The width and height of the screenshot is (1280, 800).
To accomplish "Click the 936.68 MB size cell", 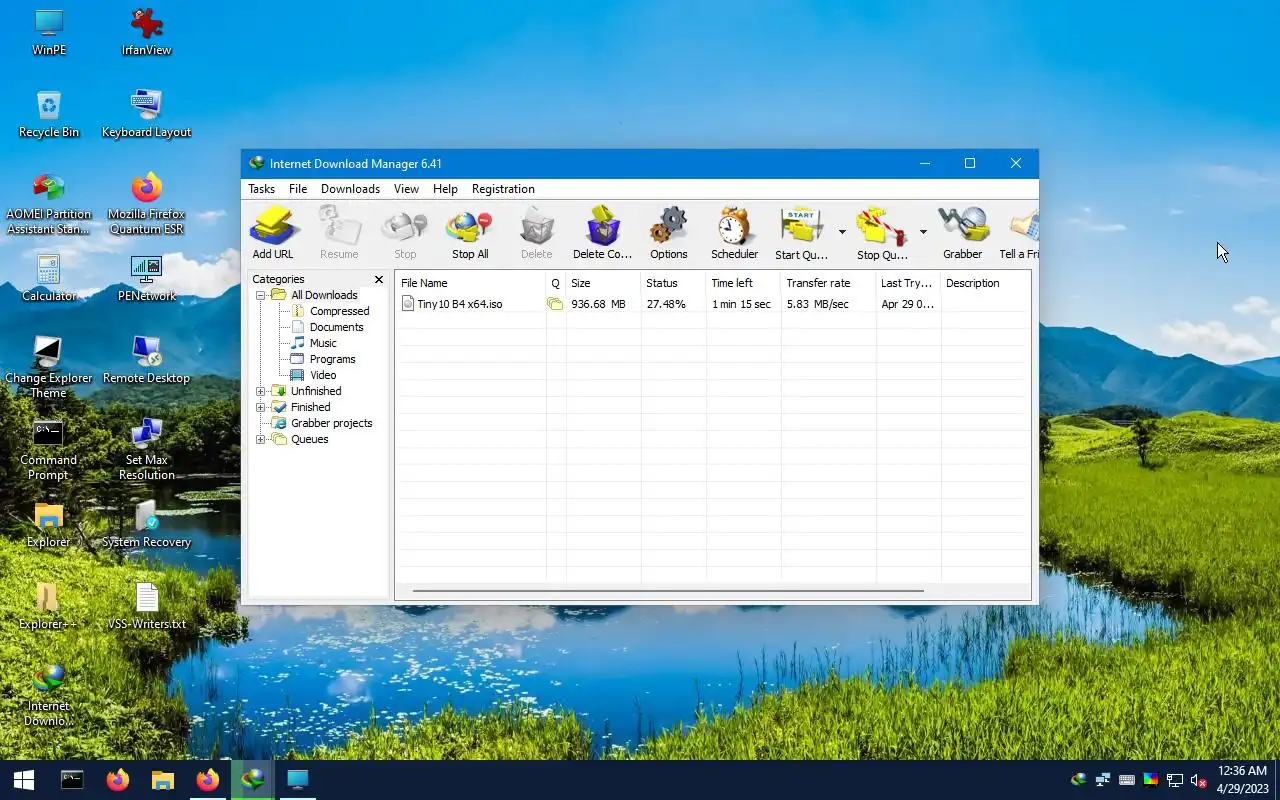I will click(x=598, y=304).
